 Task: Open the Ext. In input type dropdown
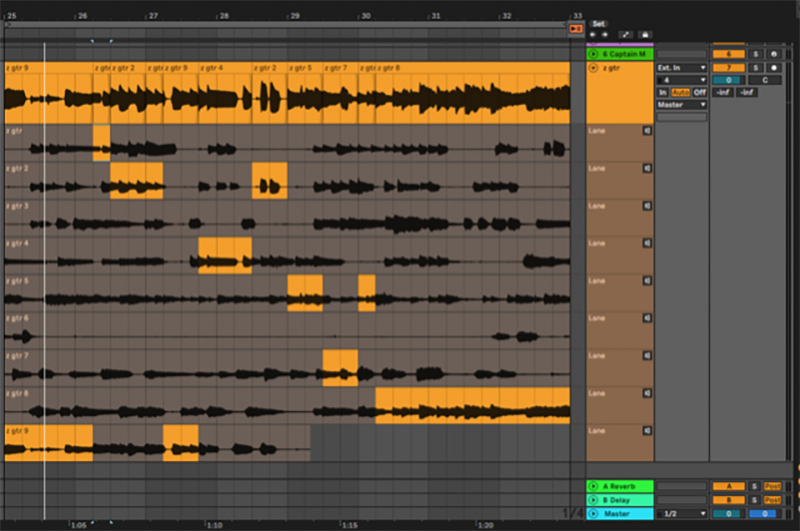(681, 68)
